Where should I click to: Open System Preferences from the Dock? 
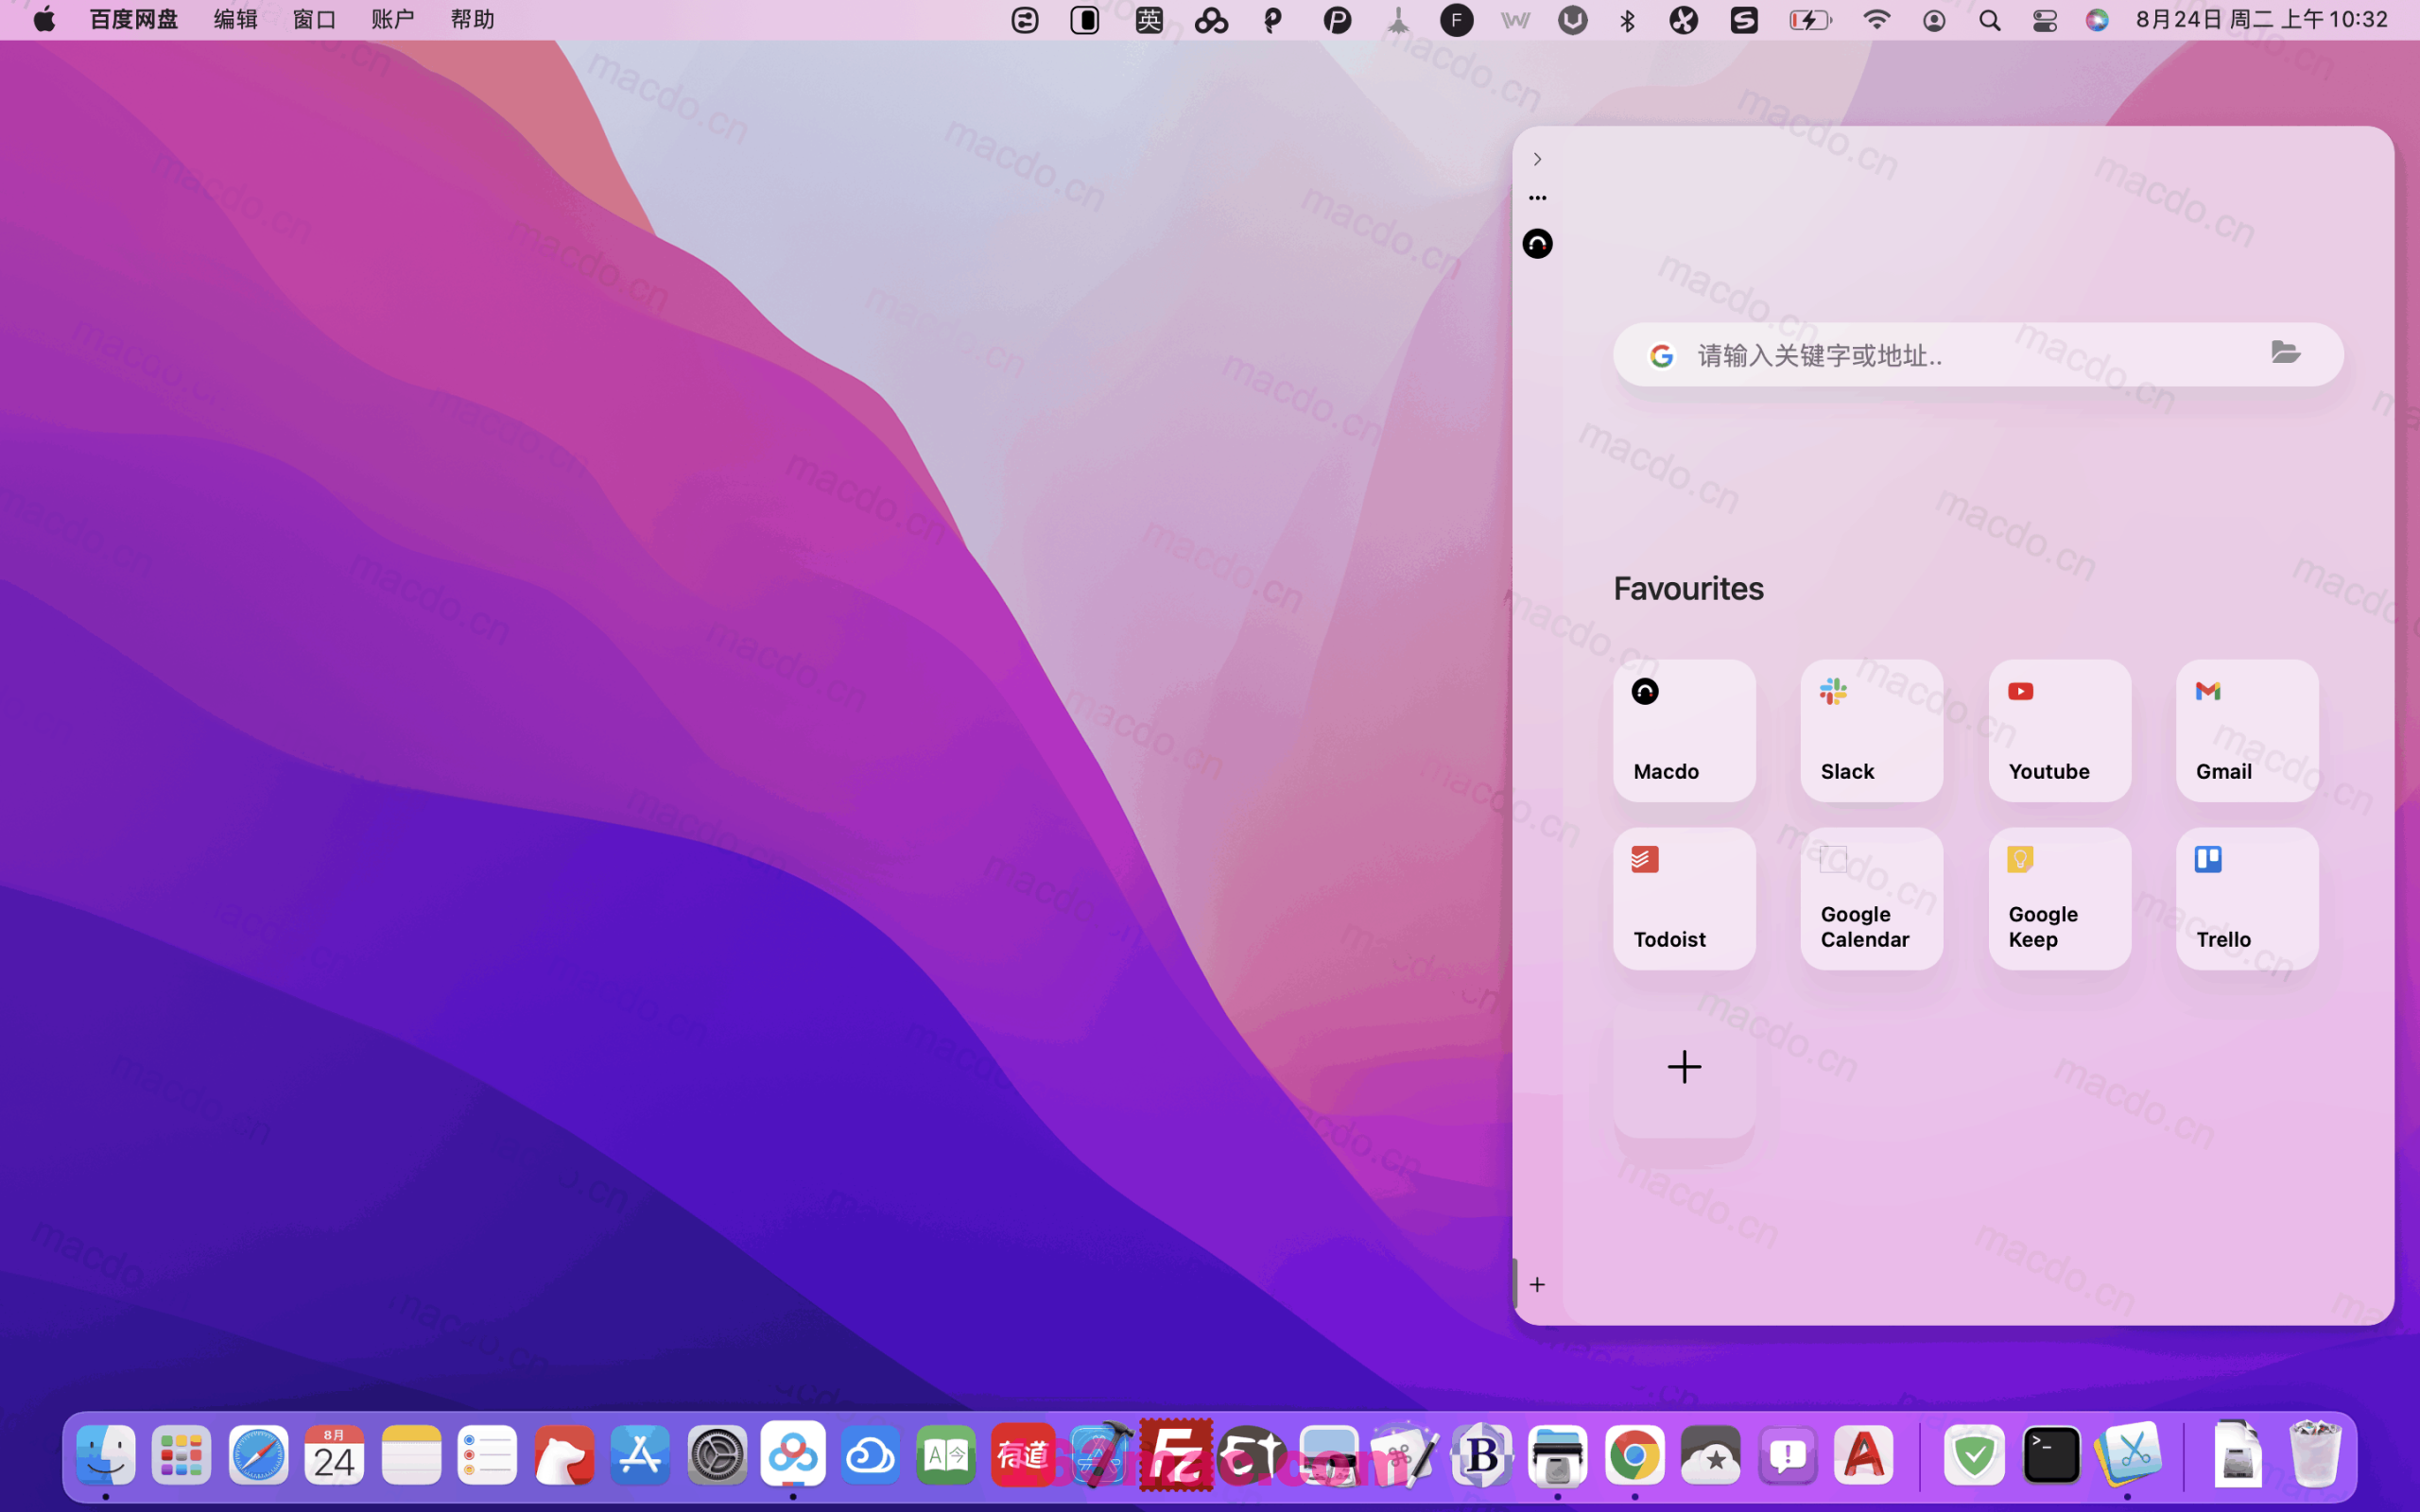[x=717, y=1455]
